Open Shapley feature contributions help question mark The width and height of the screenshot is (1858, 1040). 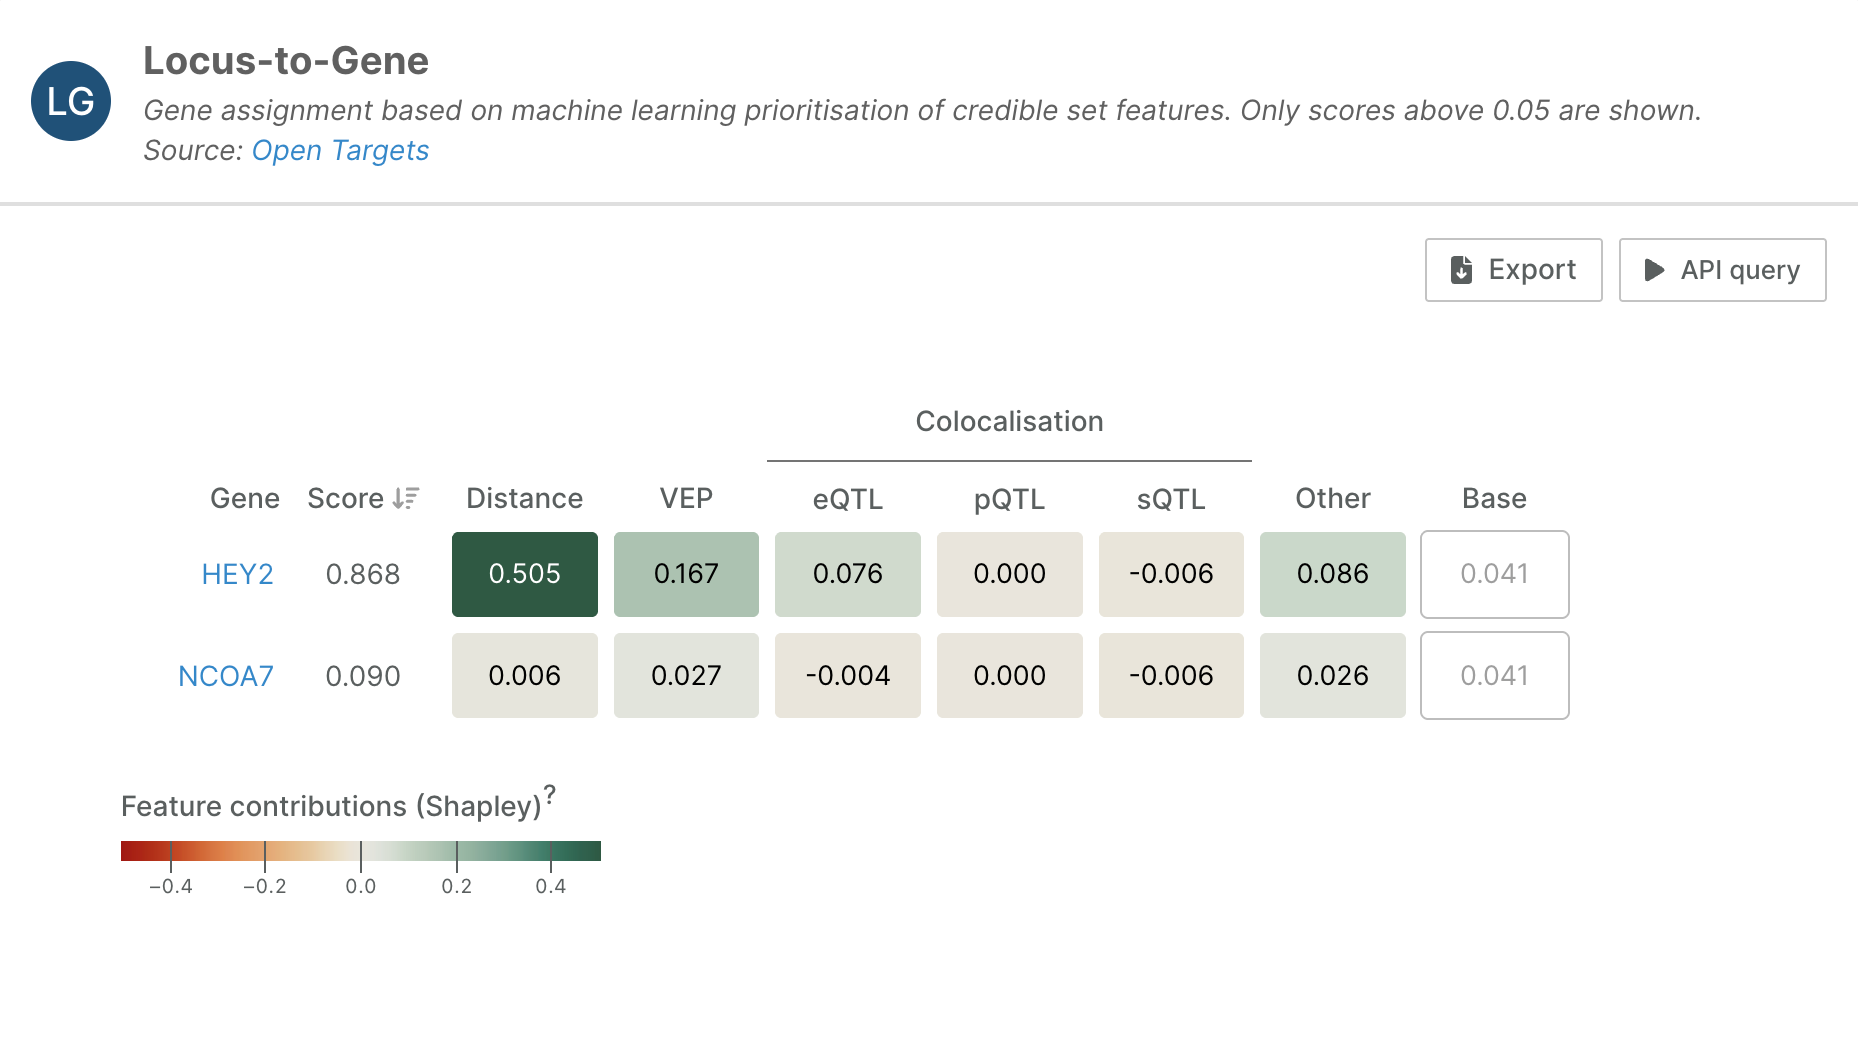(x=549, y=794)
